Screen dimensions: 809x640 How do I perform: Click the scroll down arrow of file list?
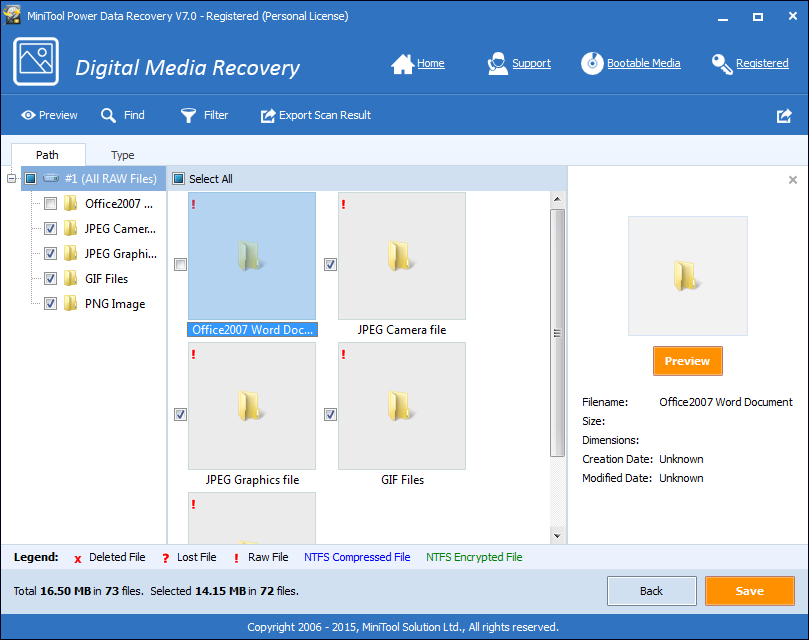coord(557,536)
